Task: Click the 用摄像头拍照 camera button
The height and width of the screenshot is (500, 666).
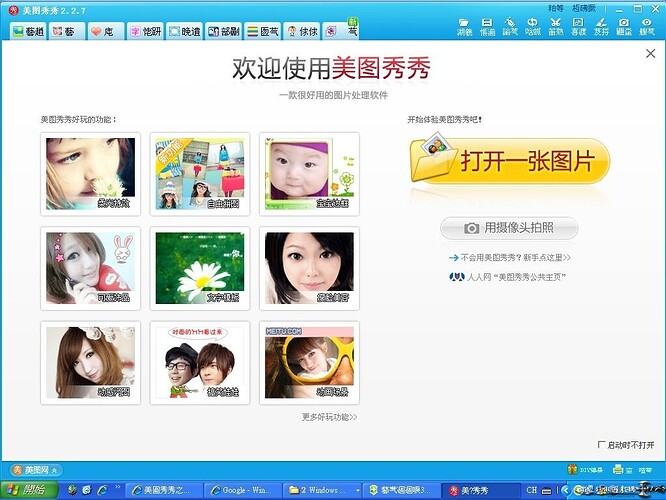Action: pyautogui.click(x=509, y=228)
